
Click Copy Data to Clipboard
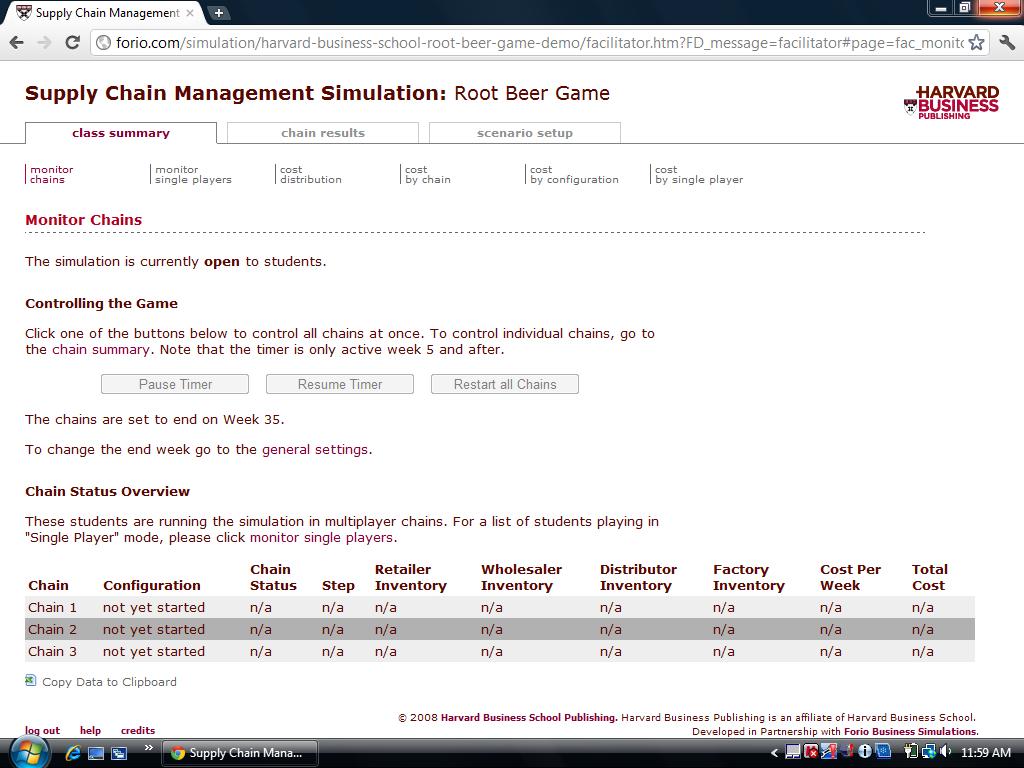pyautogui.click(x=109, y=682)
